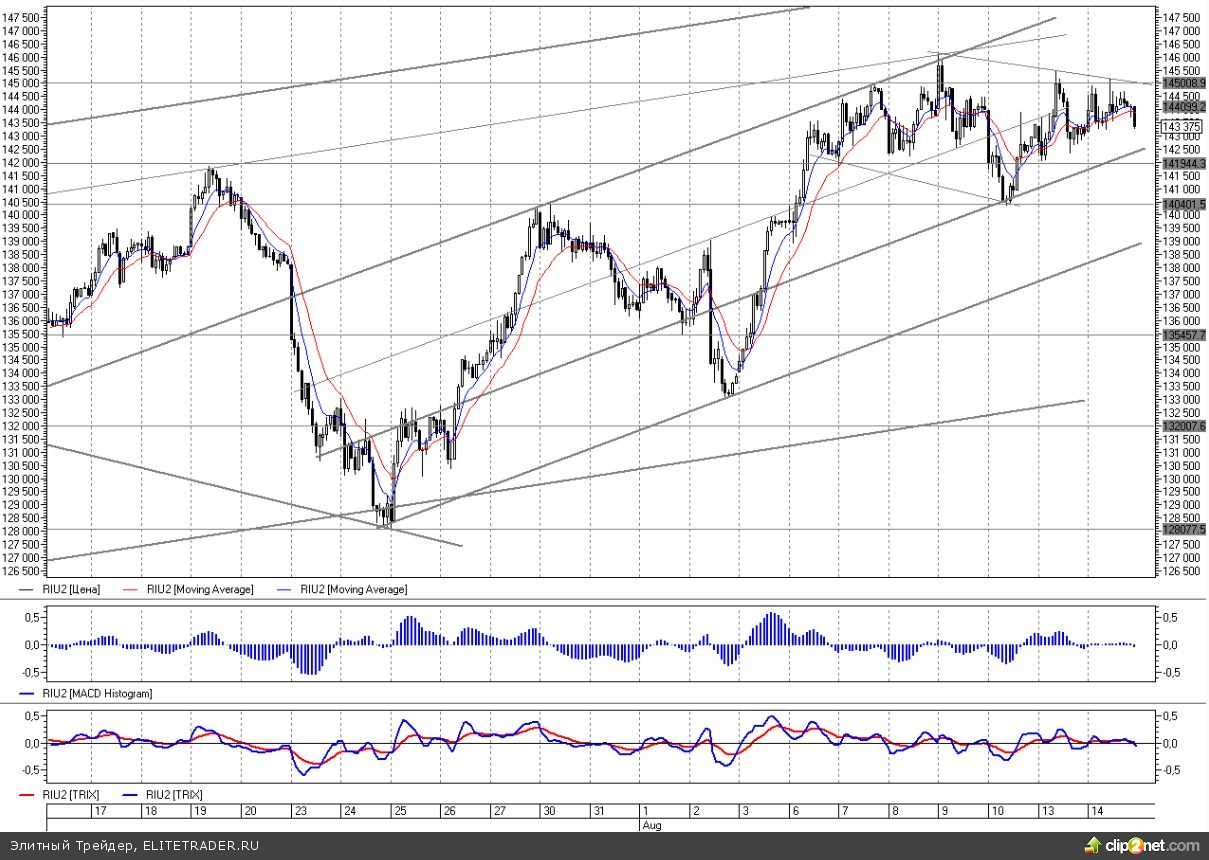1209x860 pixels.
Task: Select the RIU2 [MACD Histogram] legend label
Action: pyautogui.click(x=96, y=693)
